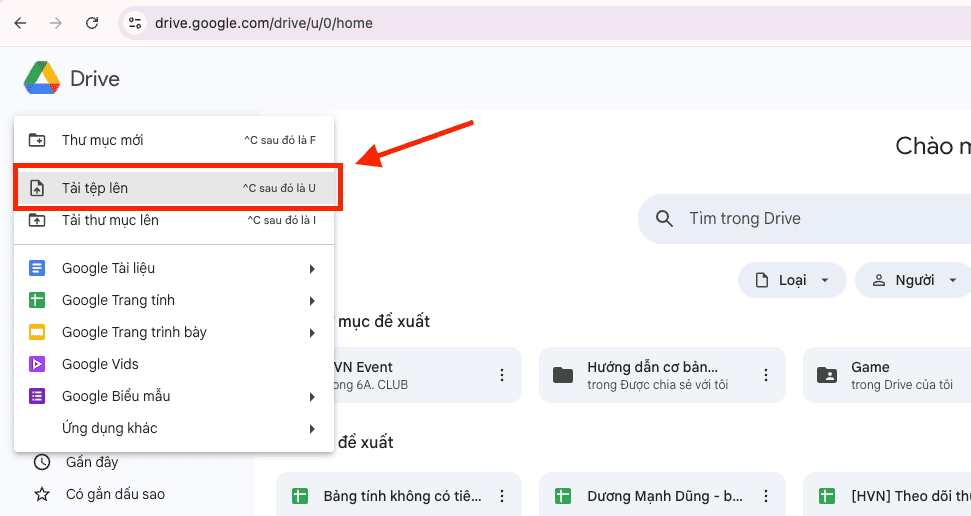This screenshot has height=516, width=971.
Task: Click the star icon in the sidebar
Action: coord(41,494)
